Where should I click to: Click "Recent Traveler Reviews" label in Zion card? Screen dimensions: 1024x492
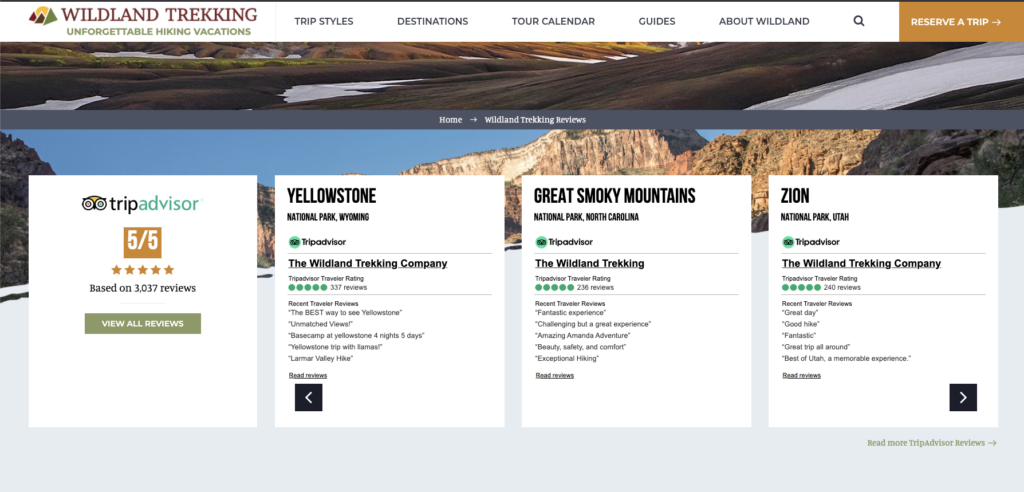coord(817,303)
